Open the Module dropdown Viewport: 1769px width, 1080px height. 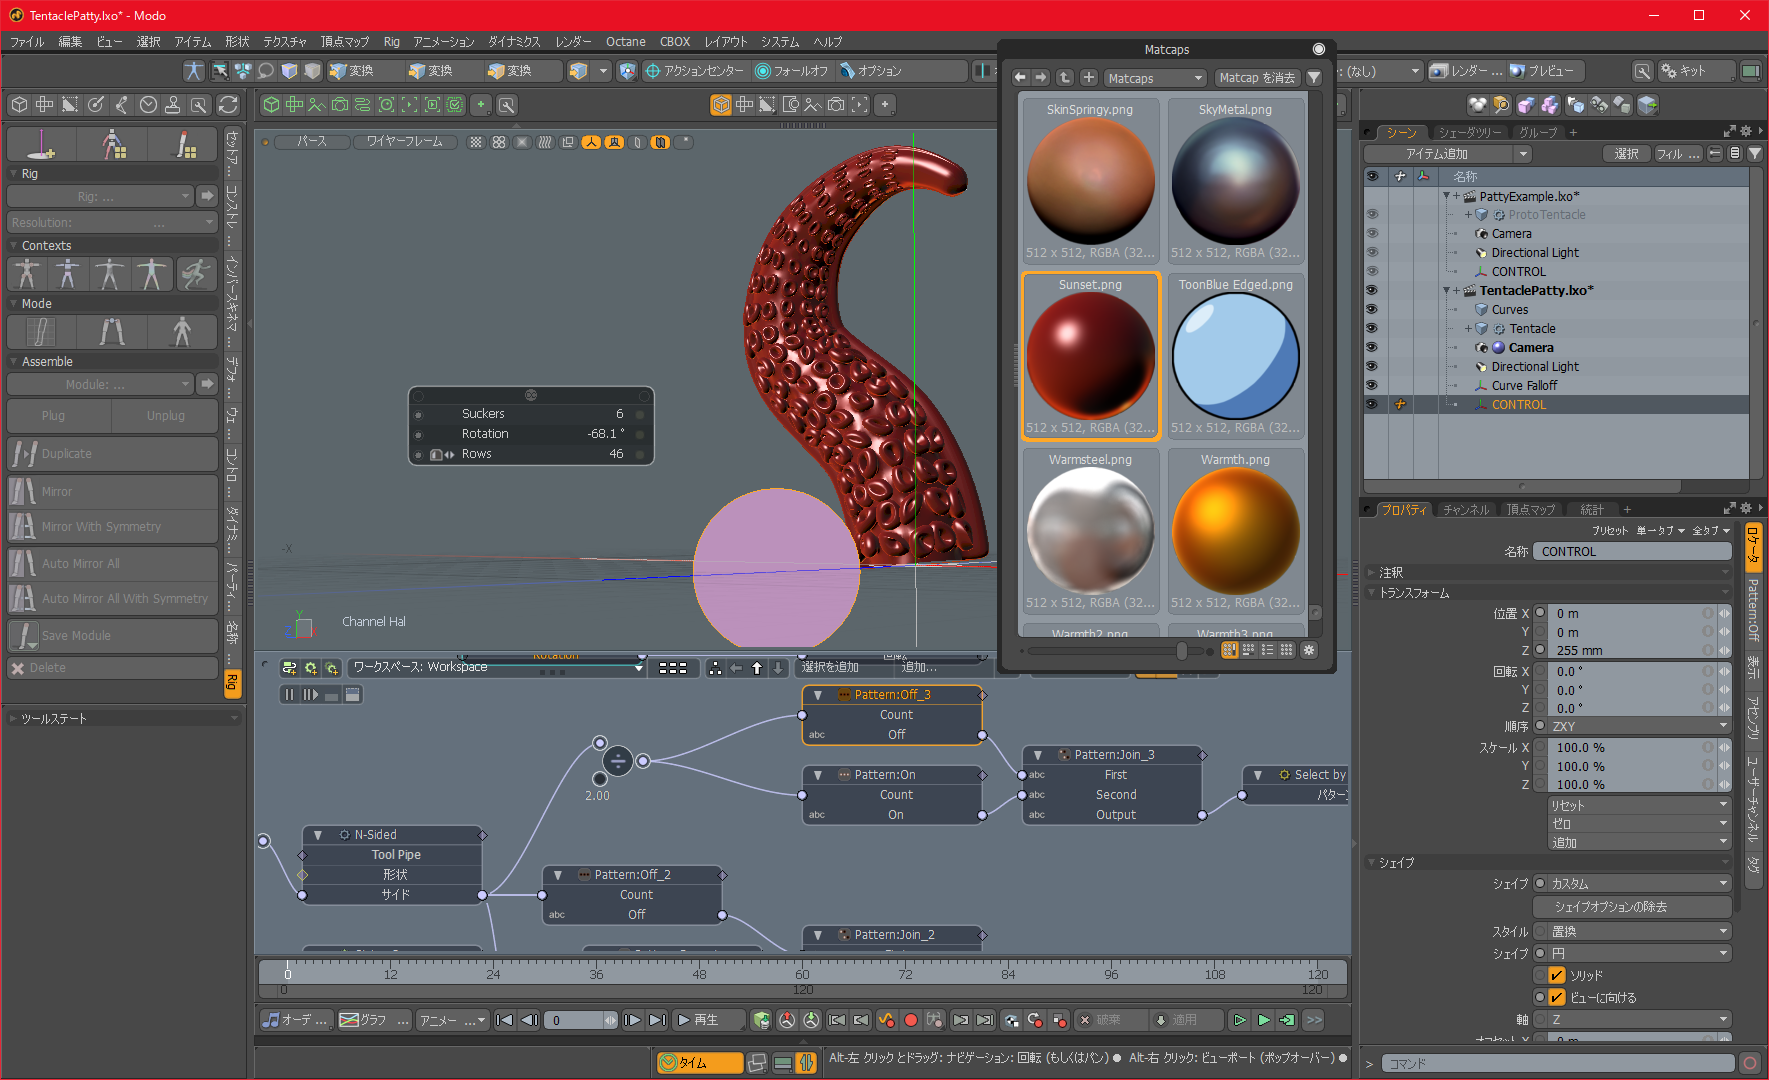point(100,385)
